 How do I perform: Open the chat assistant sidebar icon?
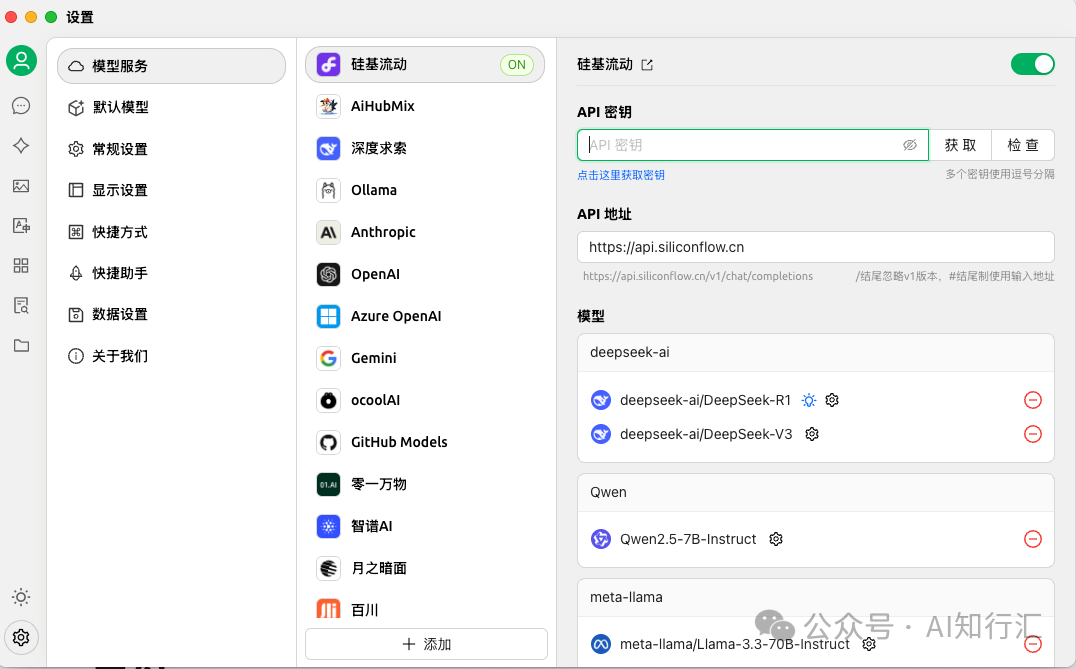point(21,106)
